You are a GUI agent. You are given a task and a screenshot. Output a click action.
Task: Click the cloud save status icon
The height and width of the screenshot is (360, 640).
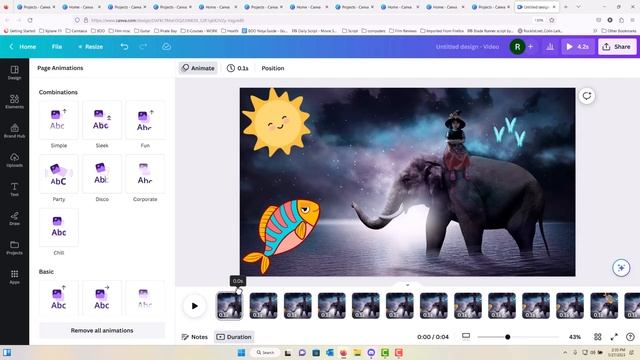166,47
